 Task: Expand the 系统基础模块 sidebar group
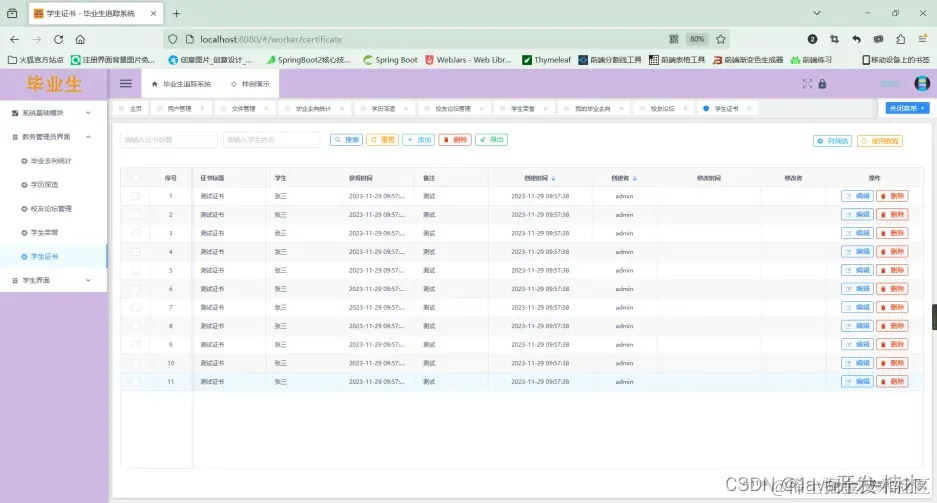click(x=54, y=113)
